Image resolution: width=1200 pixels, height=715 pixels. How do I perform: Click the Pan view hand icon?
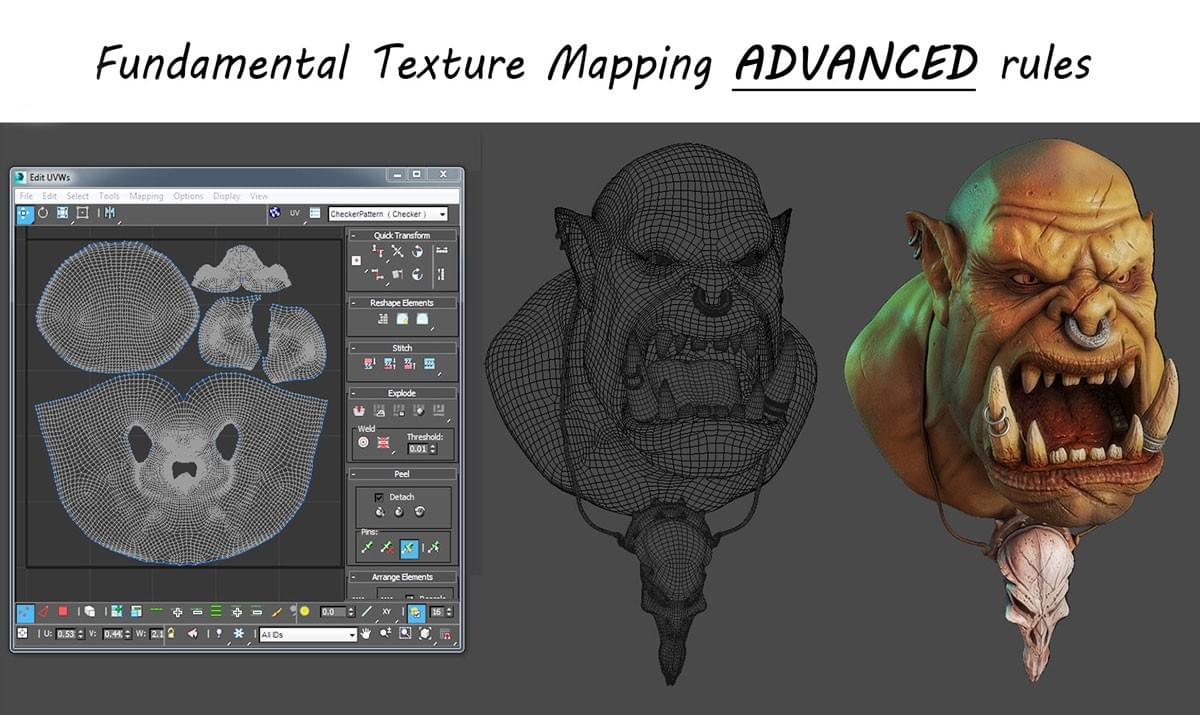[366, 634]
